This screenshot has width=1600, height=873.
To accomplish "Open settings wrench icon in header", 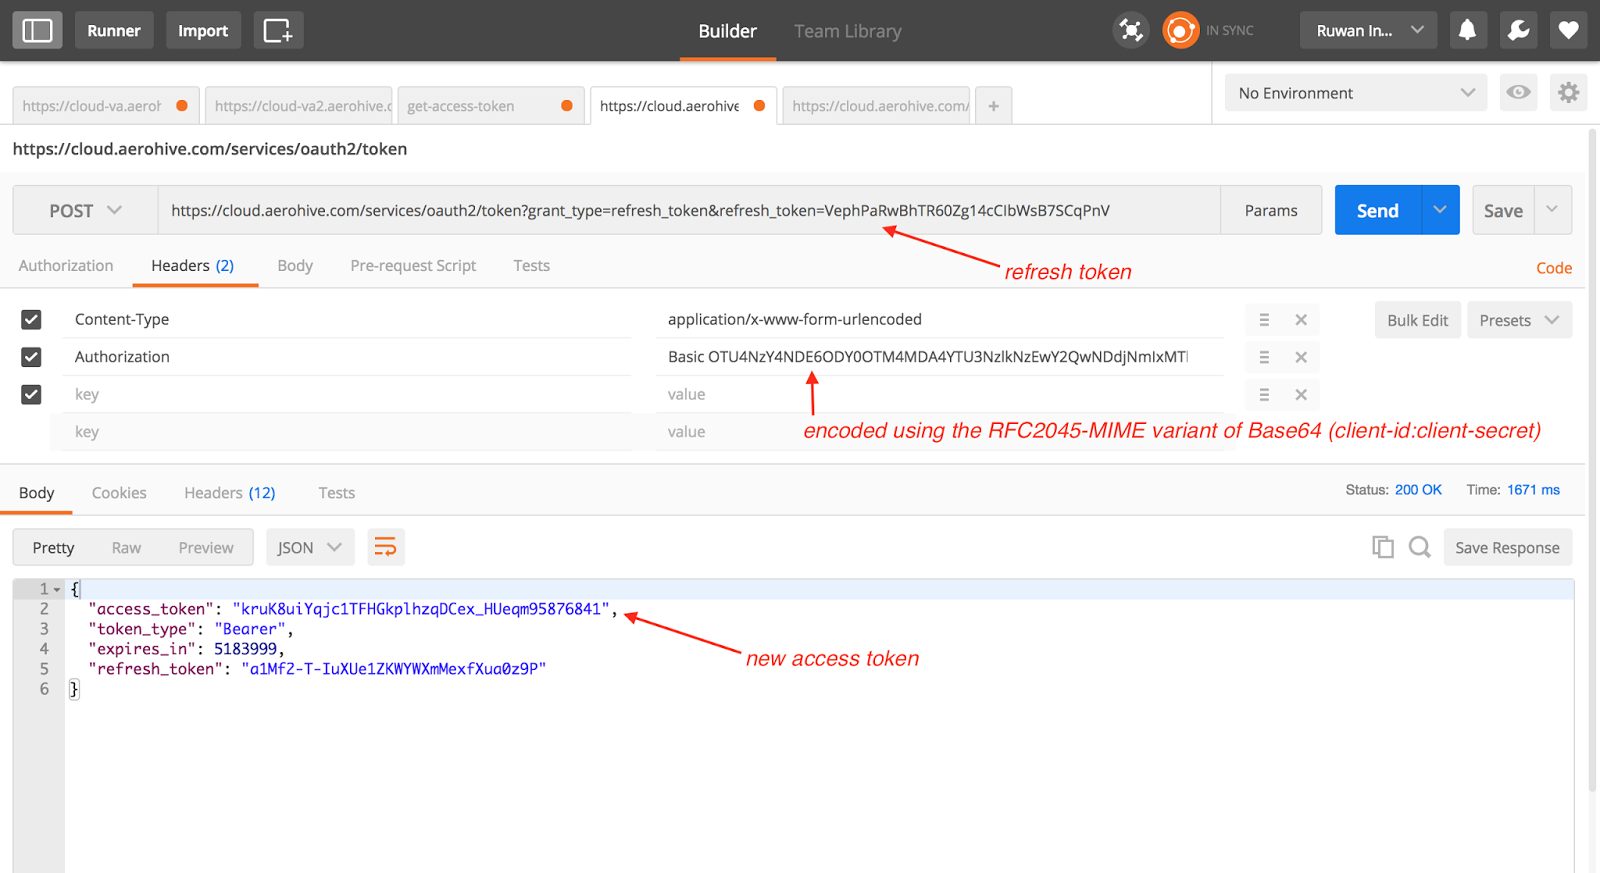I will 1518,31.
